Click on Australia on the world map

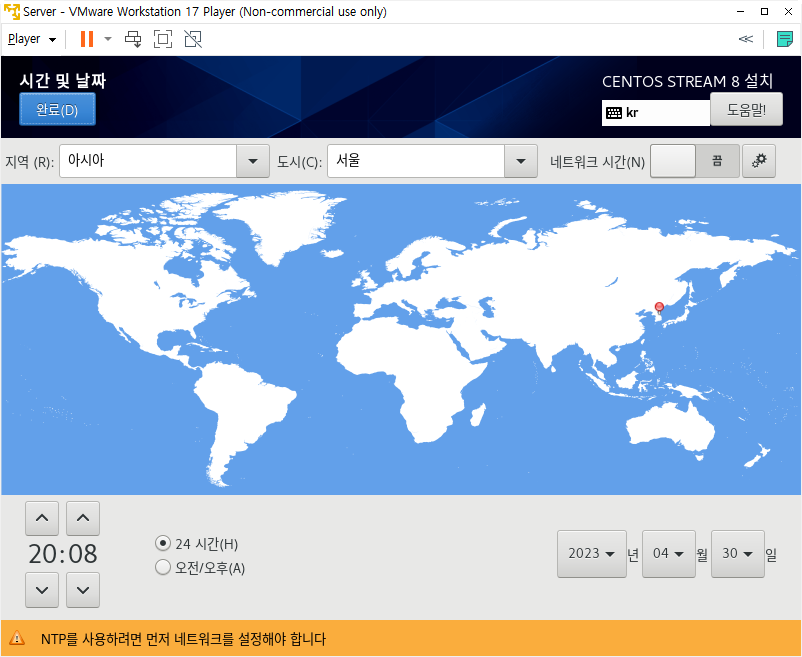[x=671, y=428]
